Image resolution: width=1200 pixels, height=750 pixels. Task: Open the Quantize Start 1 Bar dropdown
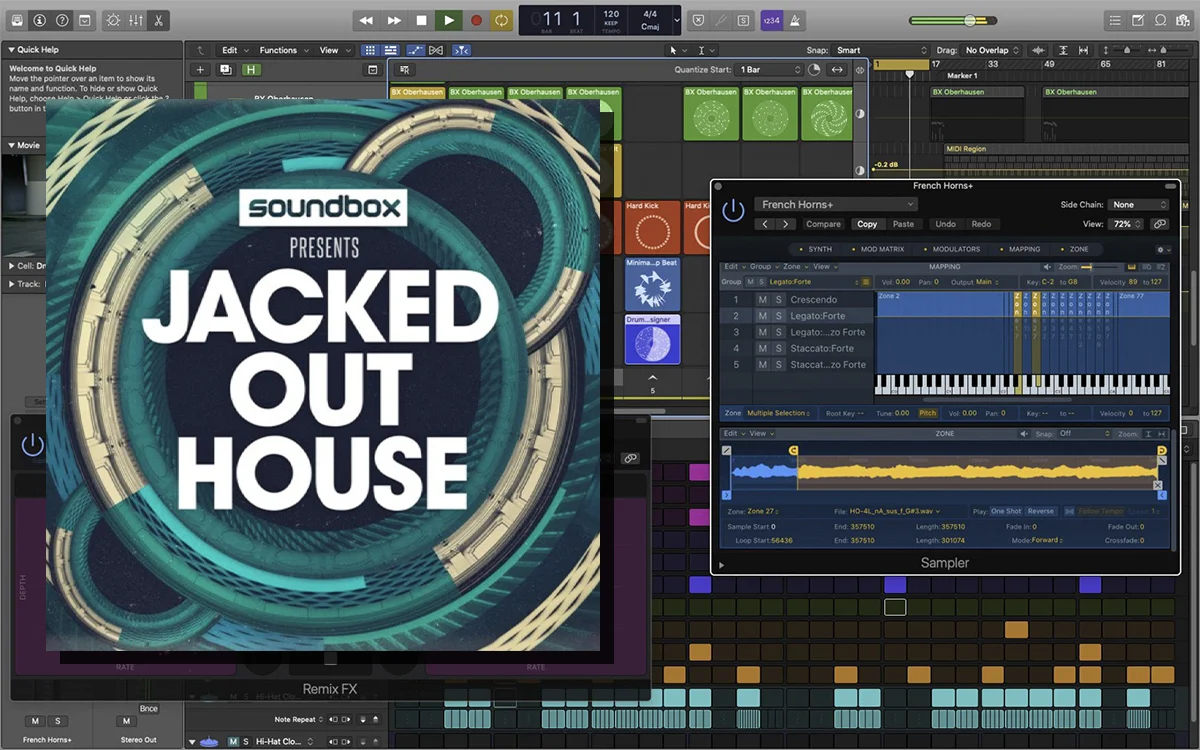pyautogui.click(x=769, y=70)
